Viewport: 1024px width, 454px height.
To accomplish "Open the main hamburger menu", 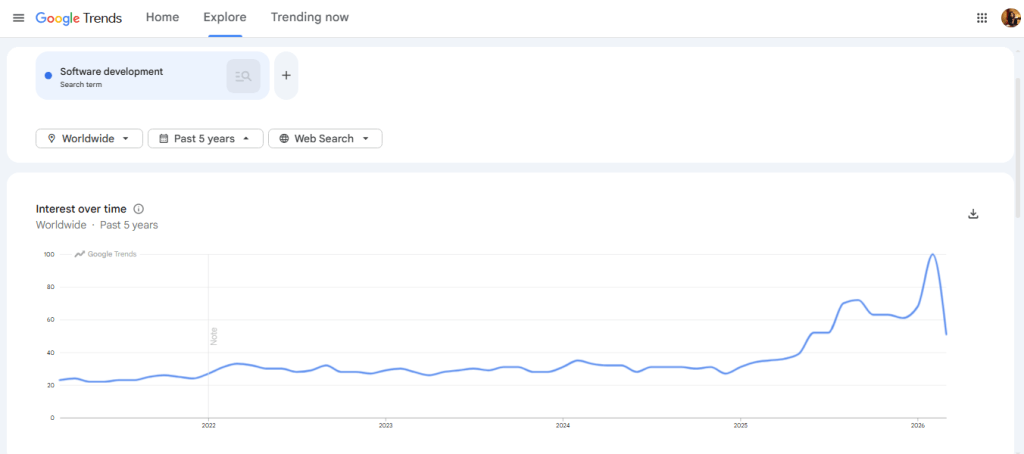I will [18, 18].
